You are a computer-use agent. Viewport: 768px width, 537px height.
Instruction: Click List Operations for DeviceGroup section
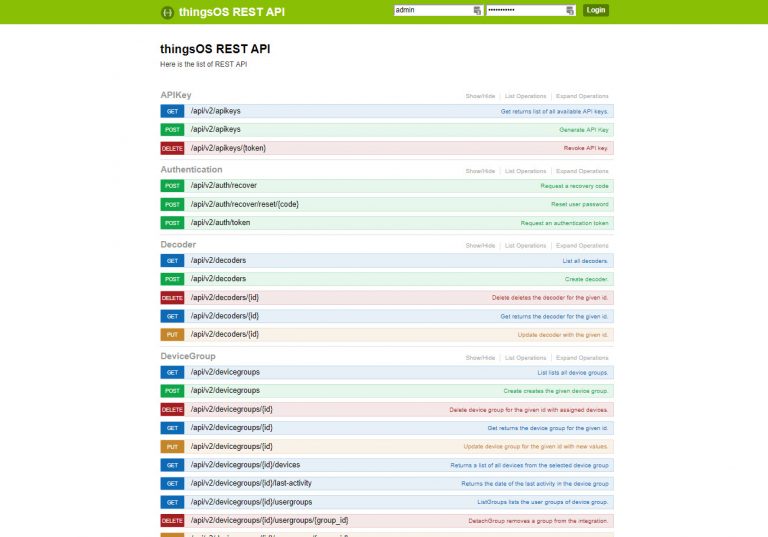[525, 358]
